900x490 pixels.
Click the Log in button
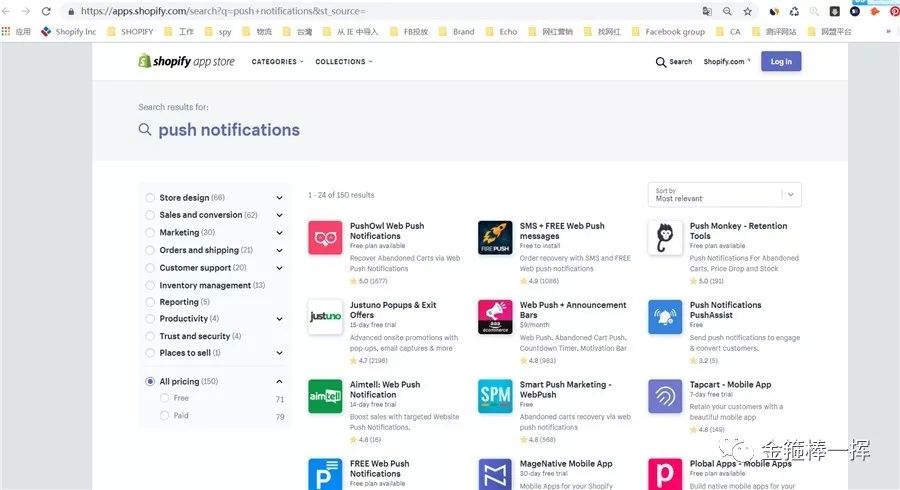tap(781, 62)
